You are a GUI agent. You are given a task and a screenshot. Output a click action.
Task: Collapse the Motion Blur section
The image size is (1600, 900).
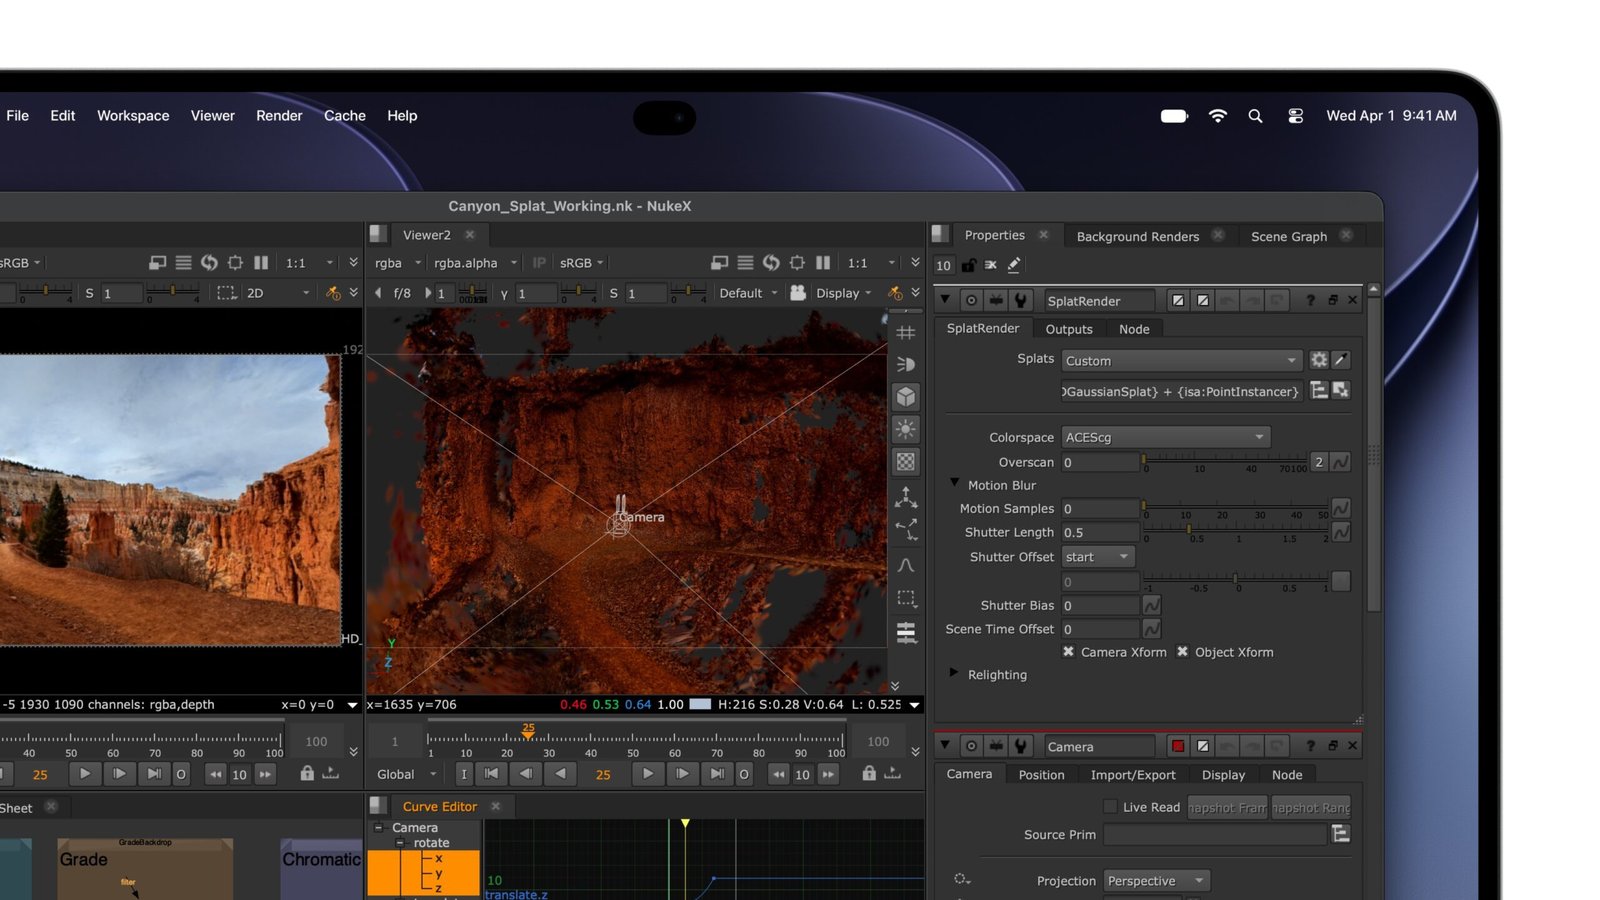(954, 484)
